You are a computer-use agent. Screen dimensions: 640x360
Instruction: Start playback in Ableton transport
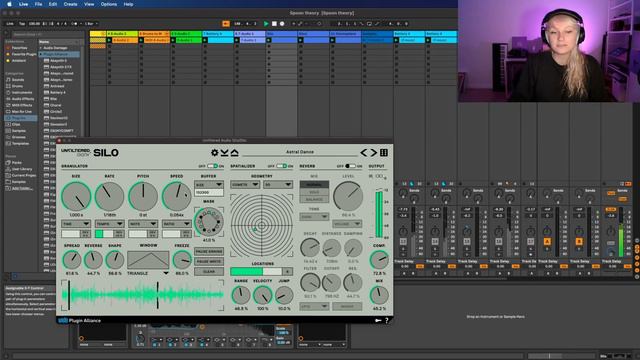tap(266, 24)
